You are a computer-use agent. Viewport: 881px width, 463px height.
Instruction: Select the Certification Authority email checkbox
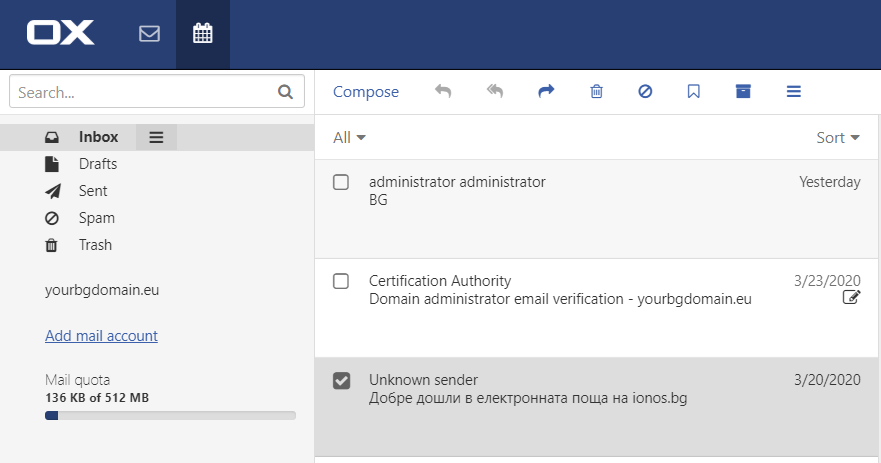[341, 281]
